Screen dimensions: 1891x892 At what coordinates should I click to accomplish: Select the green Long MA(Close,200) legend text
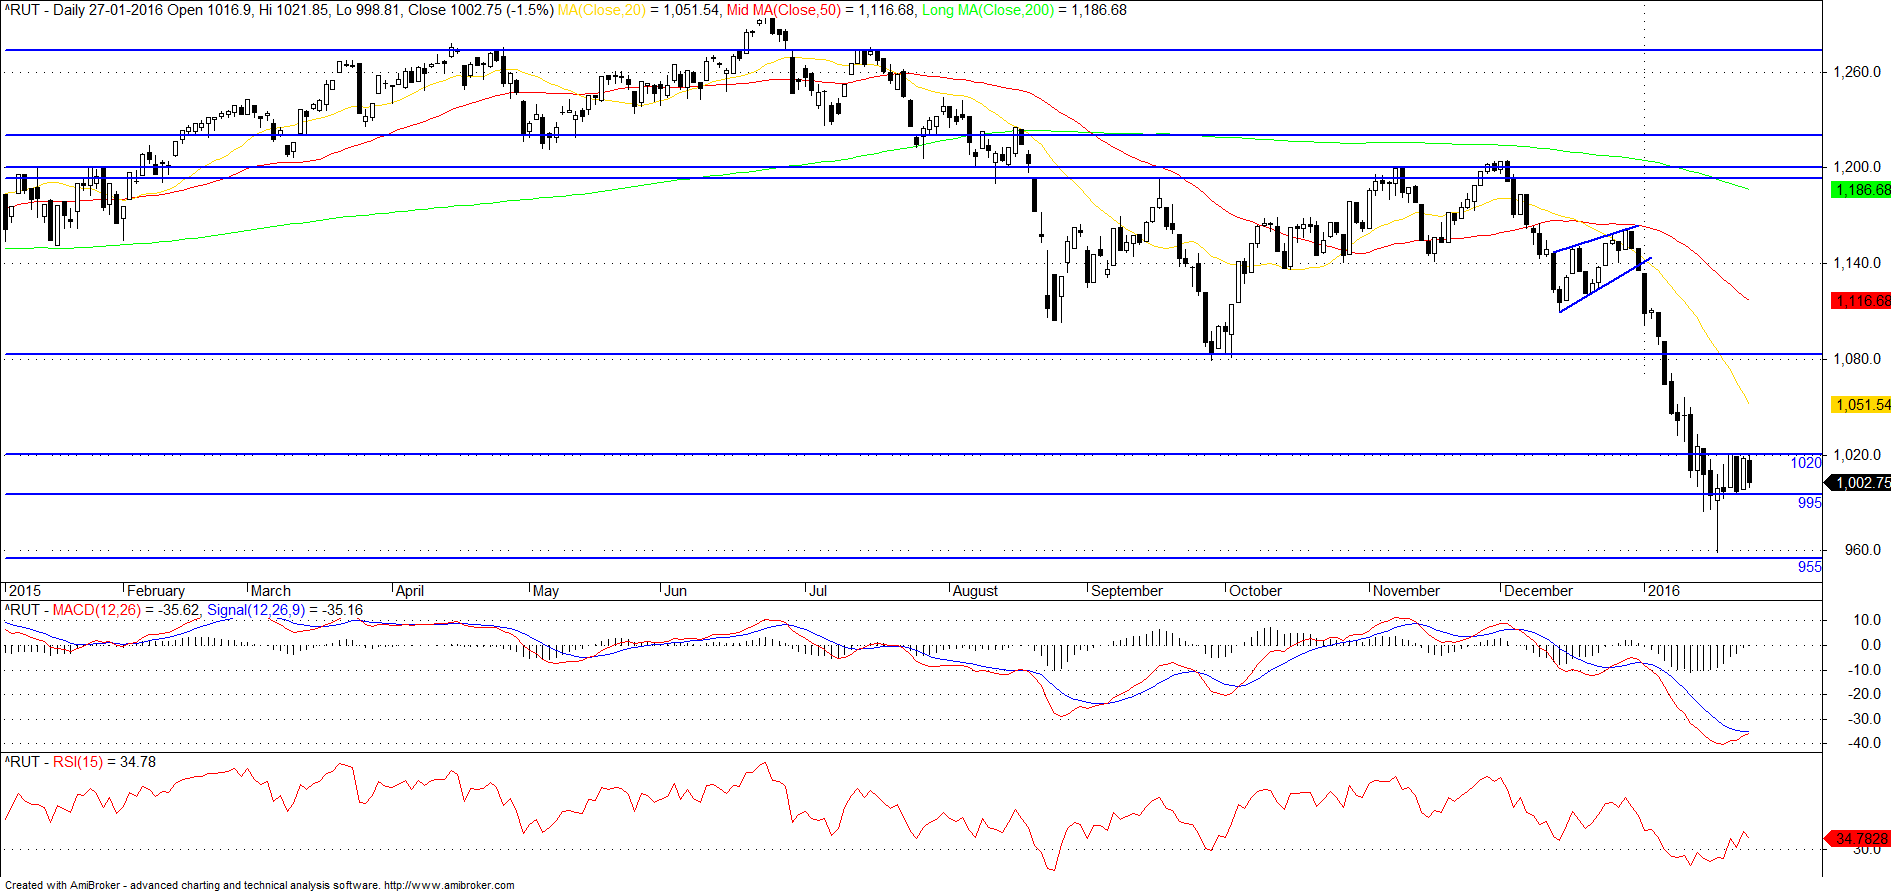pyautogui.click(x=988, y=10)
